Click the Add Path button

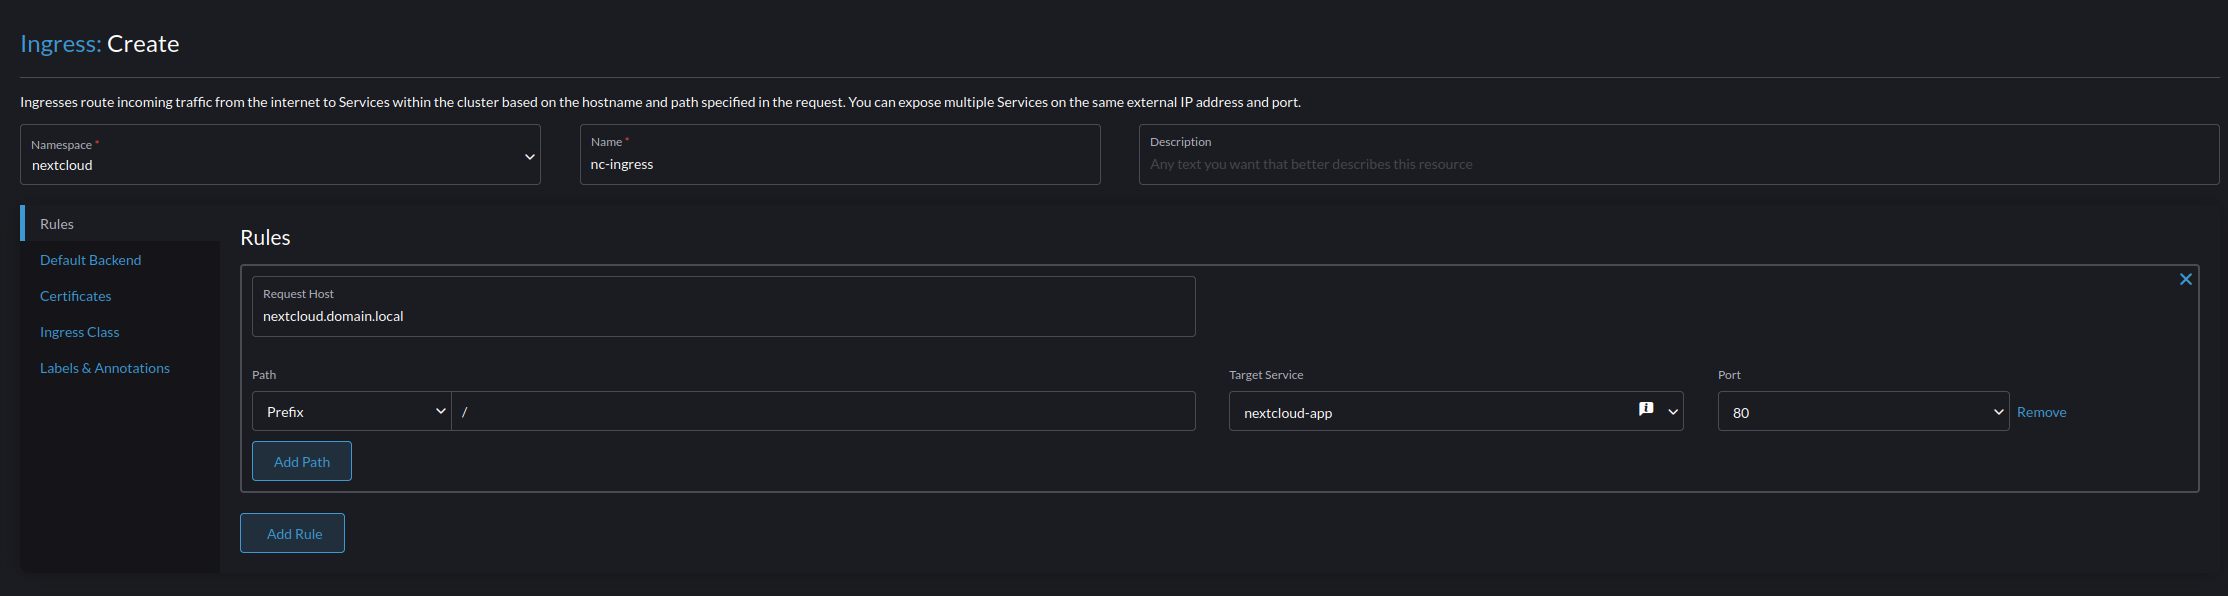[x=302, y=461]
